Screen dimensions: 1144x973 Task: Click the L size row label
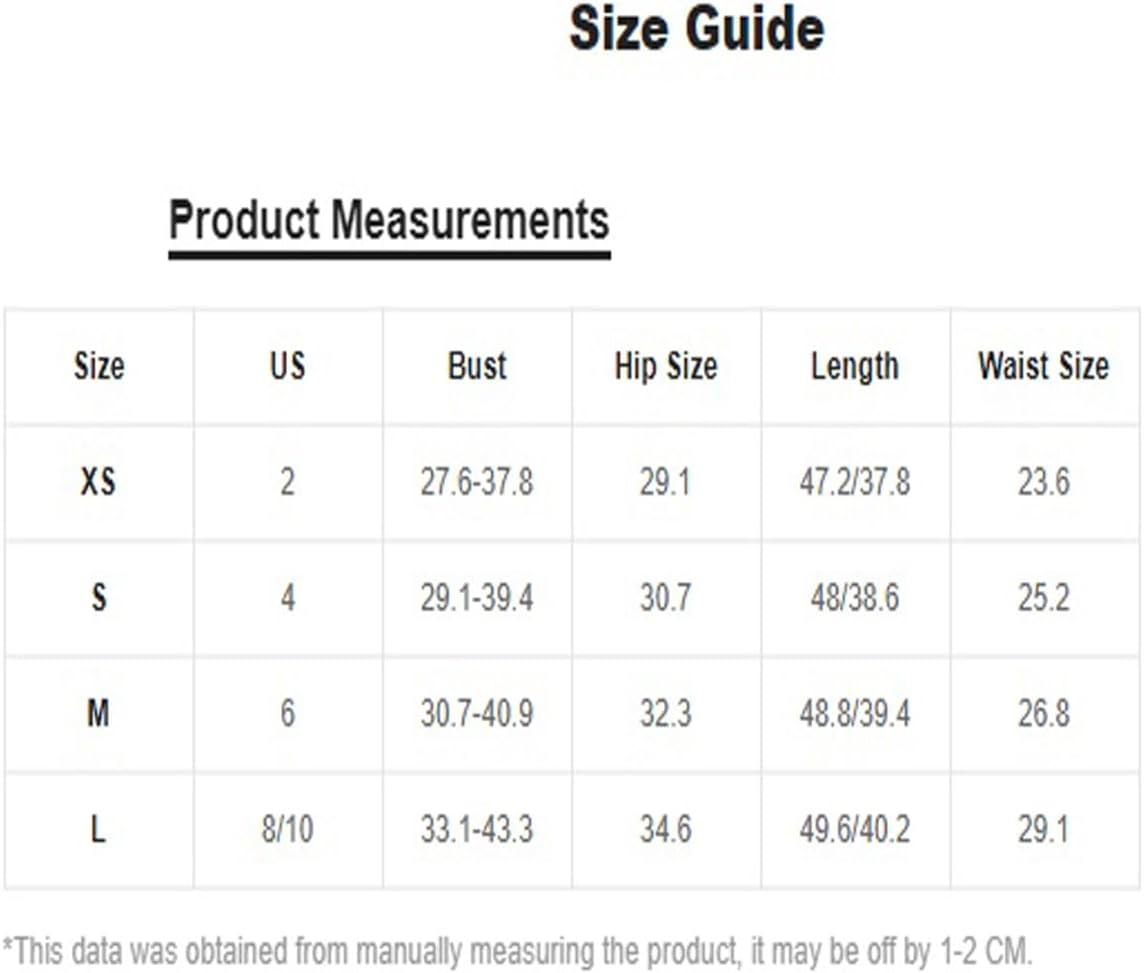pyautogui.click(x=98, y=829)
